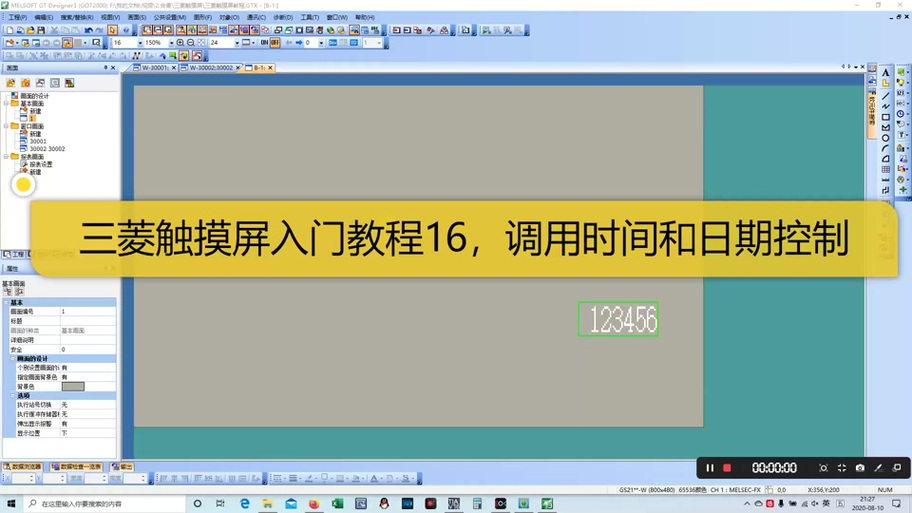Open the 数据浏览器 bottom tab
Image resolution: width=912 pixels, height=513 pixels.
(x=23, y=466)
